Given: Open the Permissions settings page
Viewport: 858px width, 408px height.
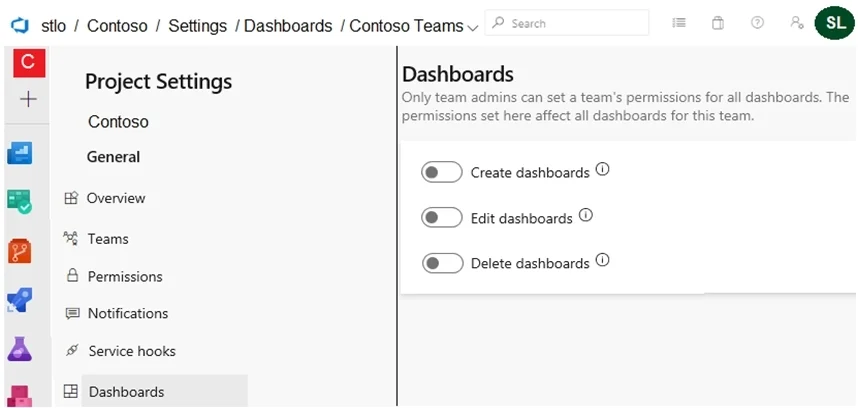Looking at the screenshot, I should click(114, 276).
